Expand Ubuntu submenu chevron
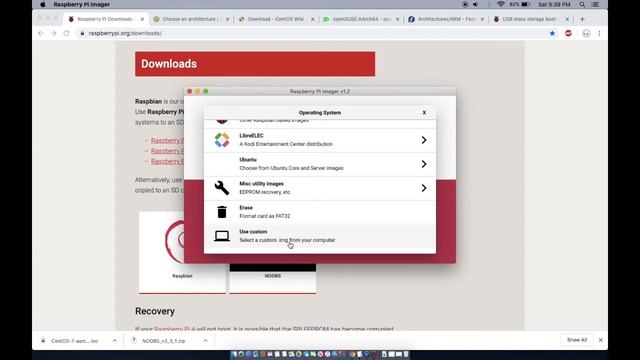Viewport: 640px width, 360px height. pyautogui.click(x=424, y=164)
